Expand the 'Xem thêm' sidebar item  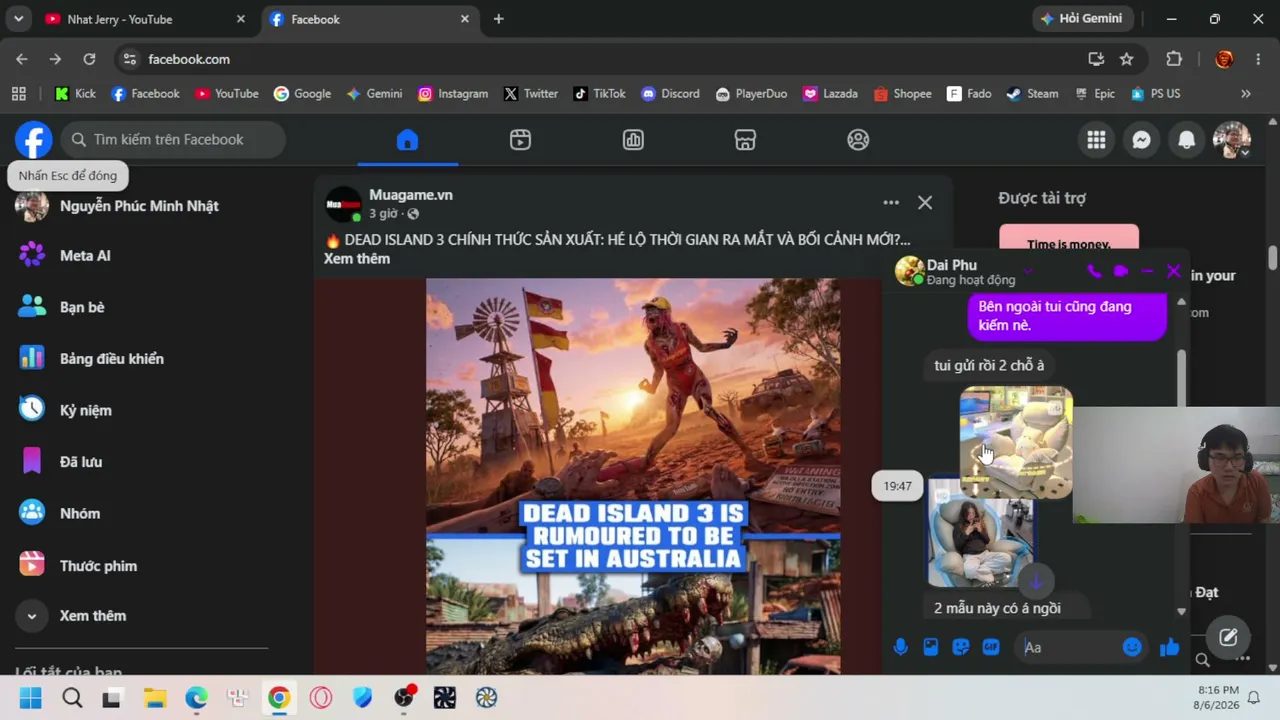(x=141, y=616)
